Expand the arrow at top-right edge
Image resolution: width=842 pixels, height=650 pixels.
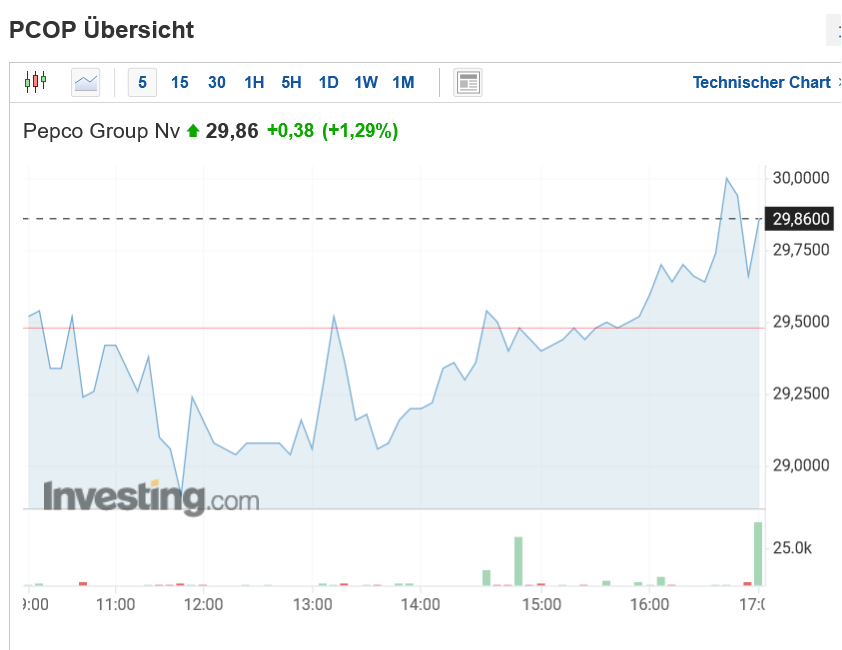[x=834, y=31]
